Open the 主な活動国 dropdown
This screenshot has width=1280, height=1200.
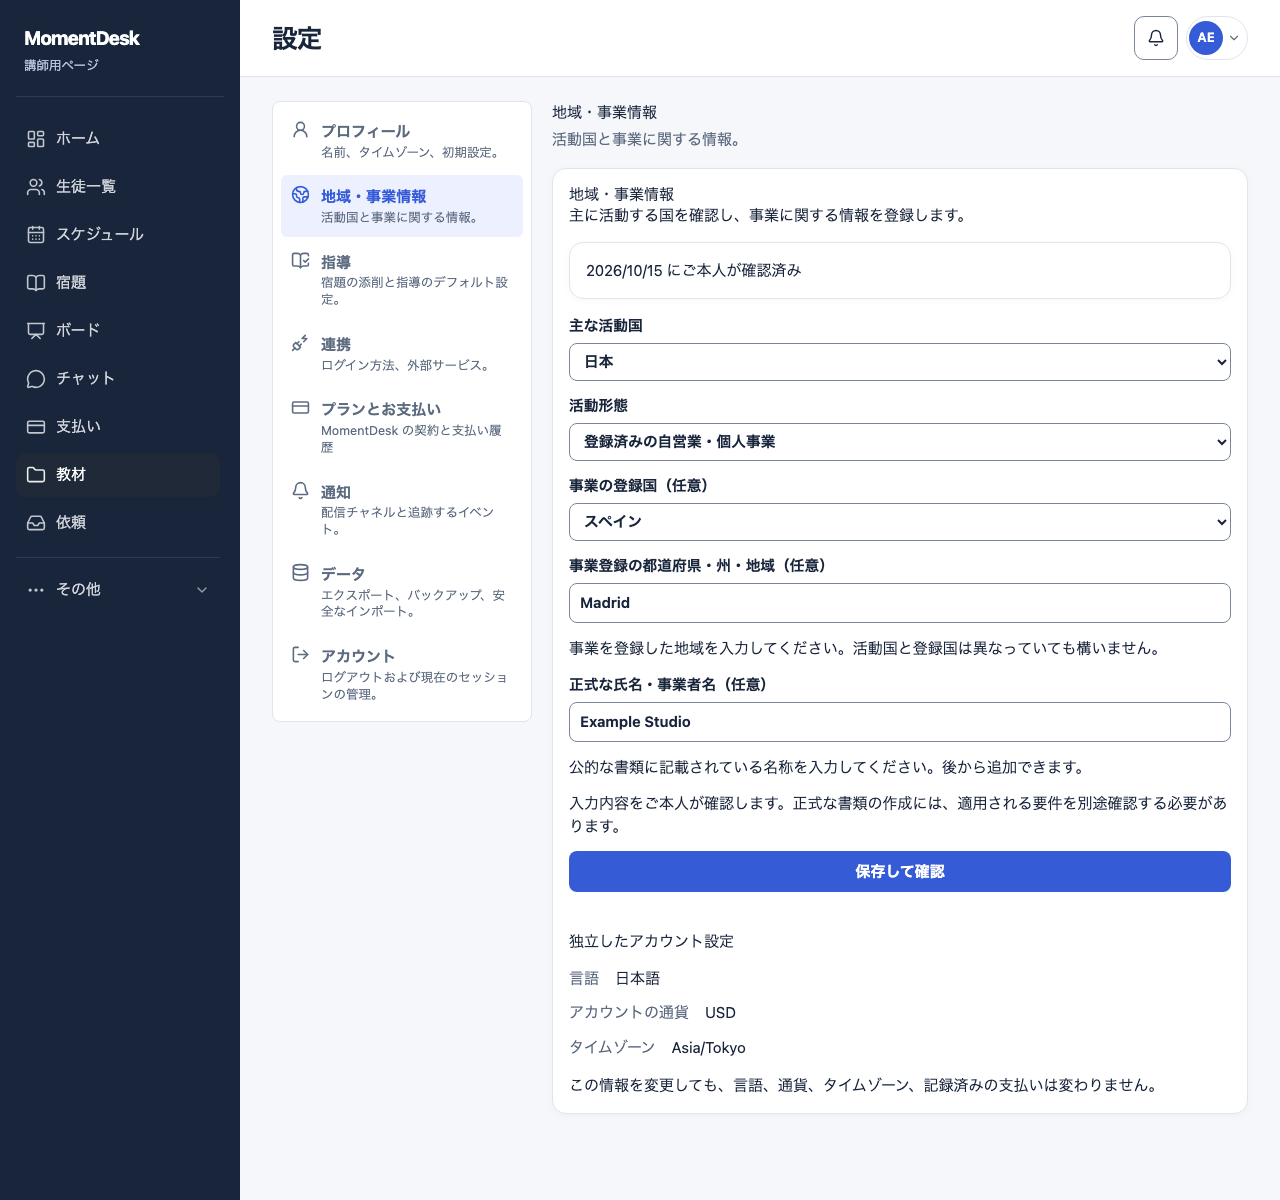click(900, 362)
